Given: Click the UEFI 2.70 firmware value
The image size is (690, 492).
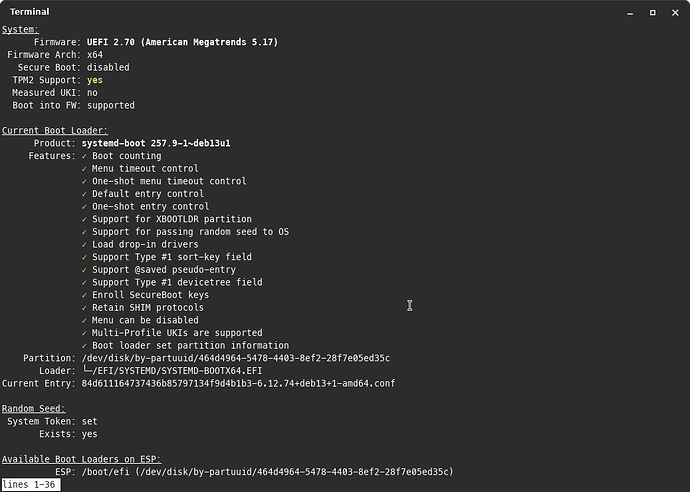Looking at the screenshot, I should coord(182,42).
